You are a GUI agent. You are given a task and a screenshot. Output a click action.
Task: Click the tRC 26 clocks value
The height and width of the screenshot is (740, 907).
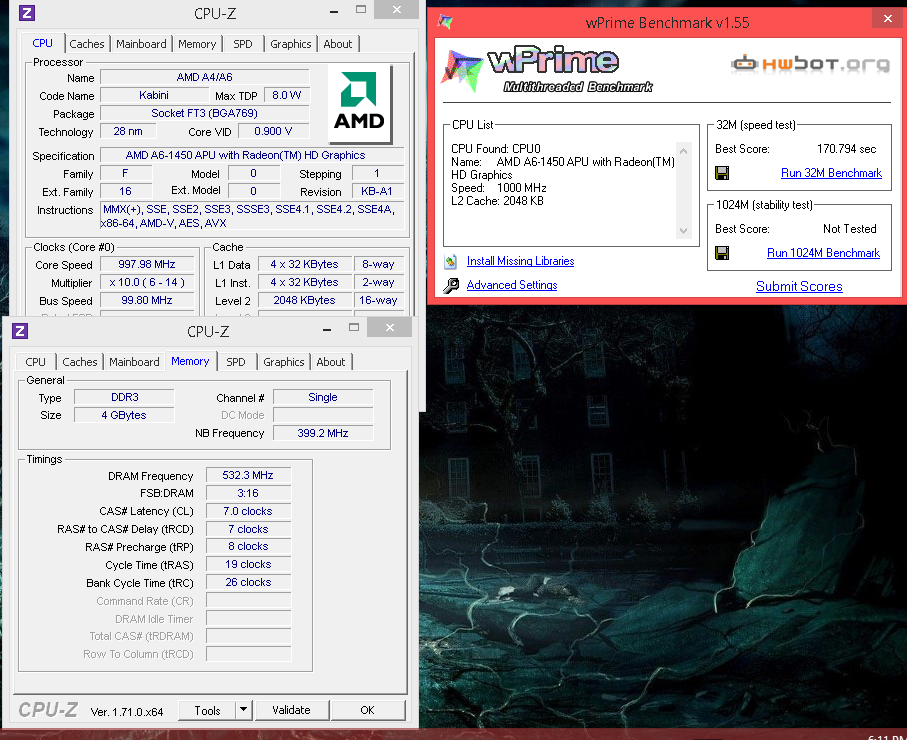point(248,582)
